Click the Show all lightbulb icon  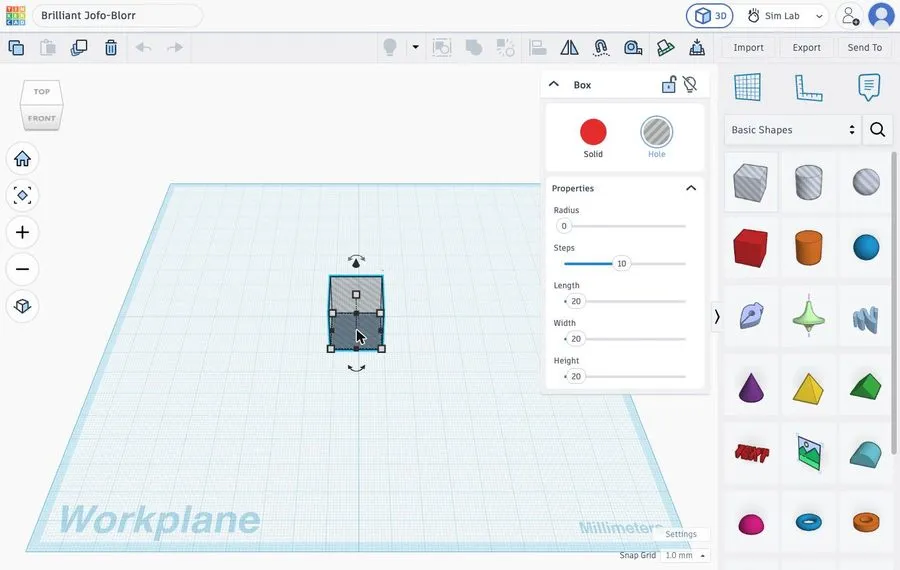[390, 47]
